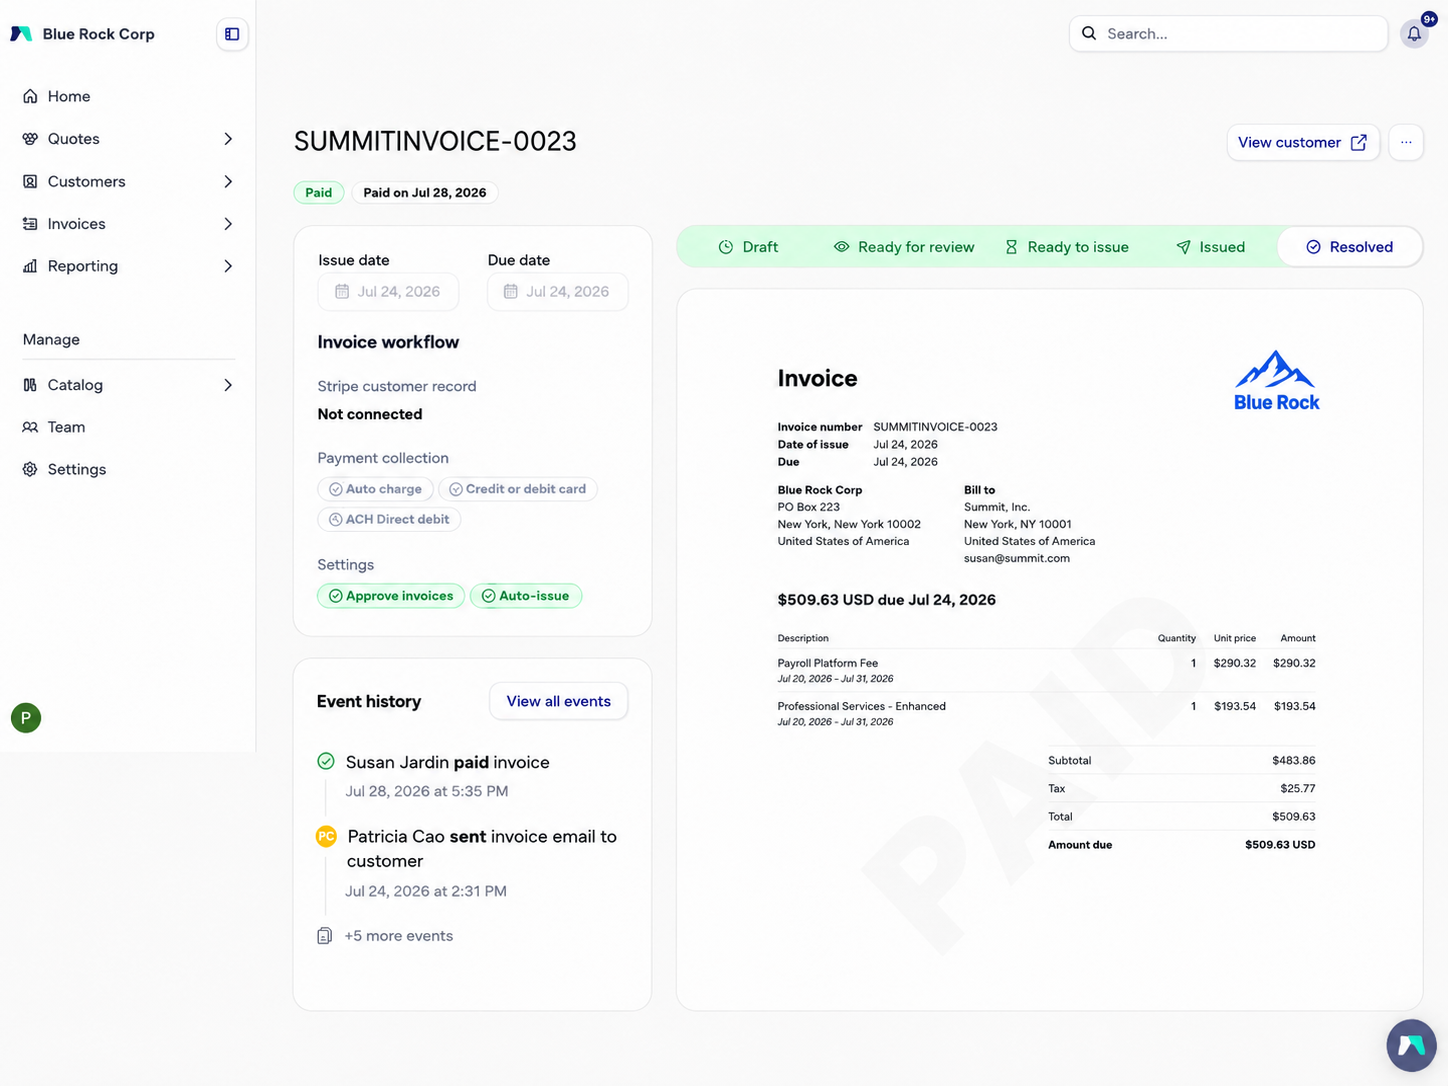Click Patricia Cao's PC avatar icon

pos(326,836)
